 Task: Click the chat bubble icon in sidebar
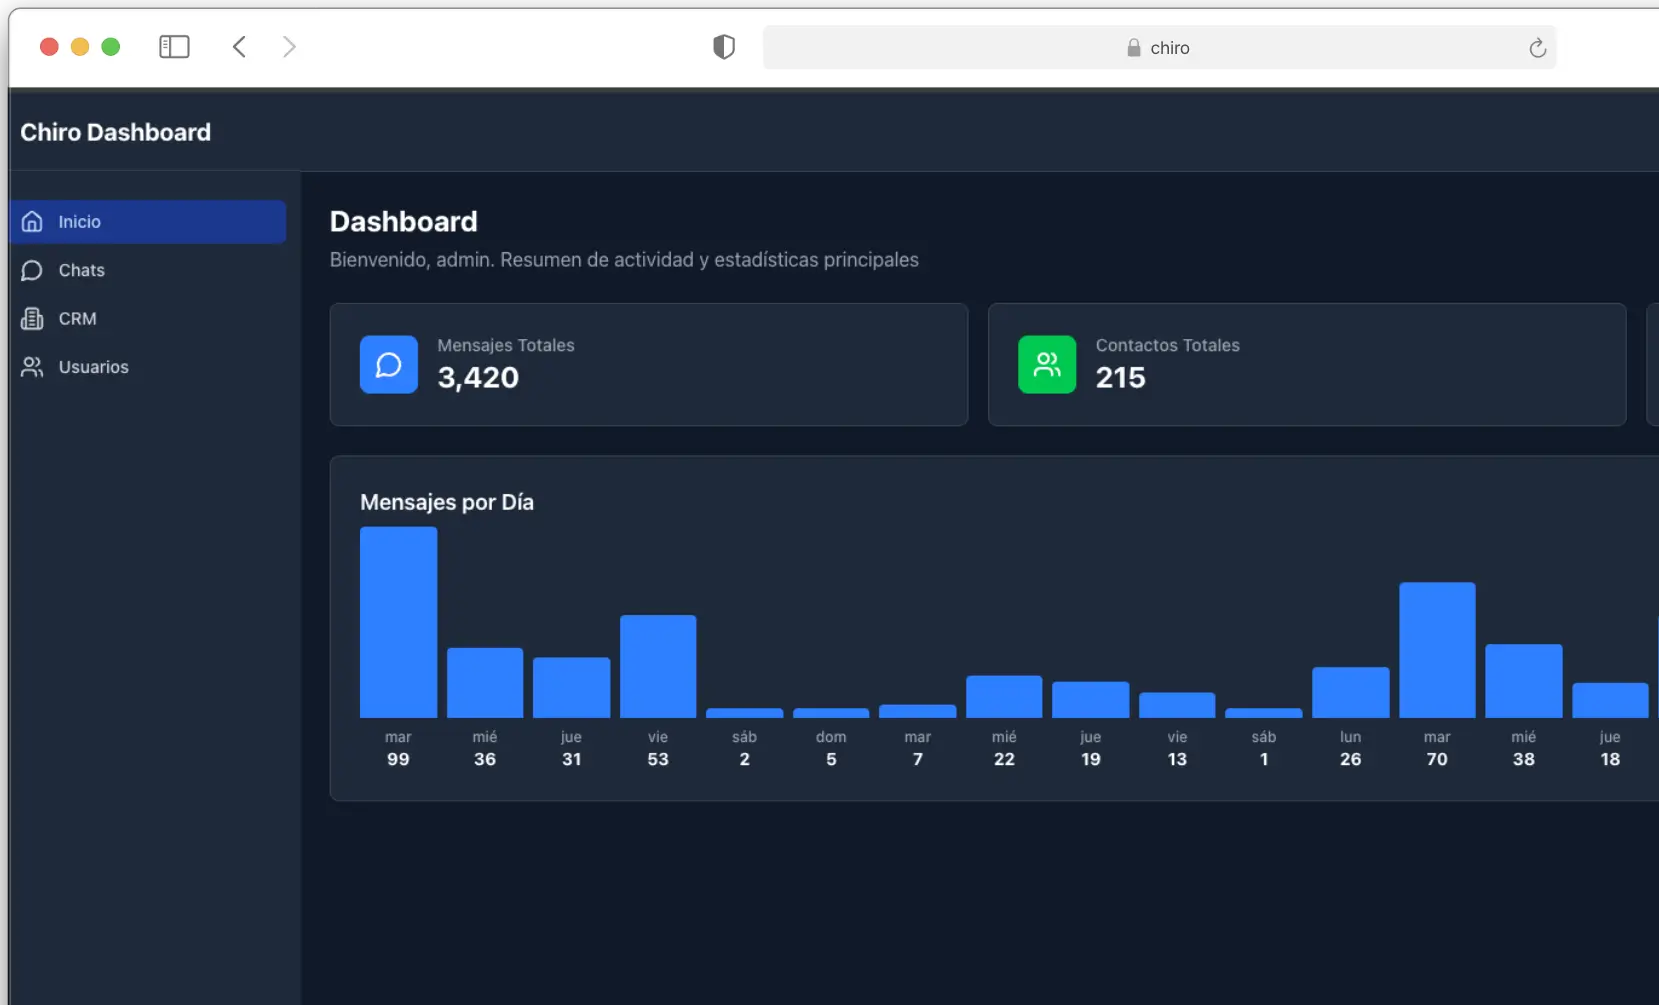(32, 270)
